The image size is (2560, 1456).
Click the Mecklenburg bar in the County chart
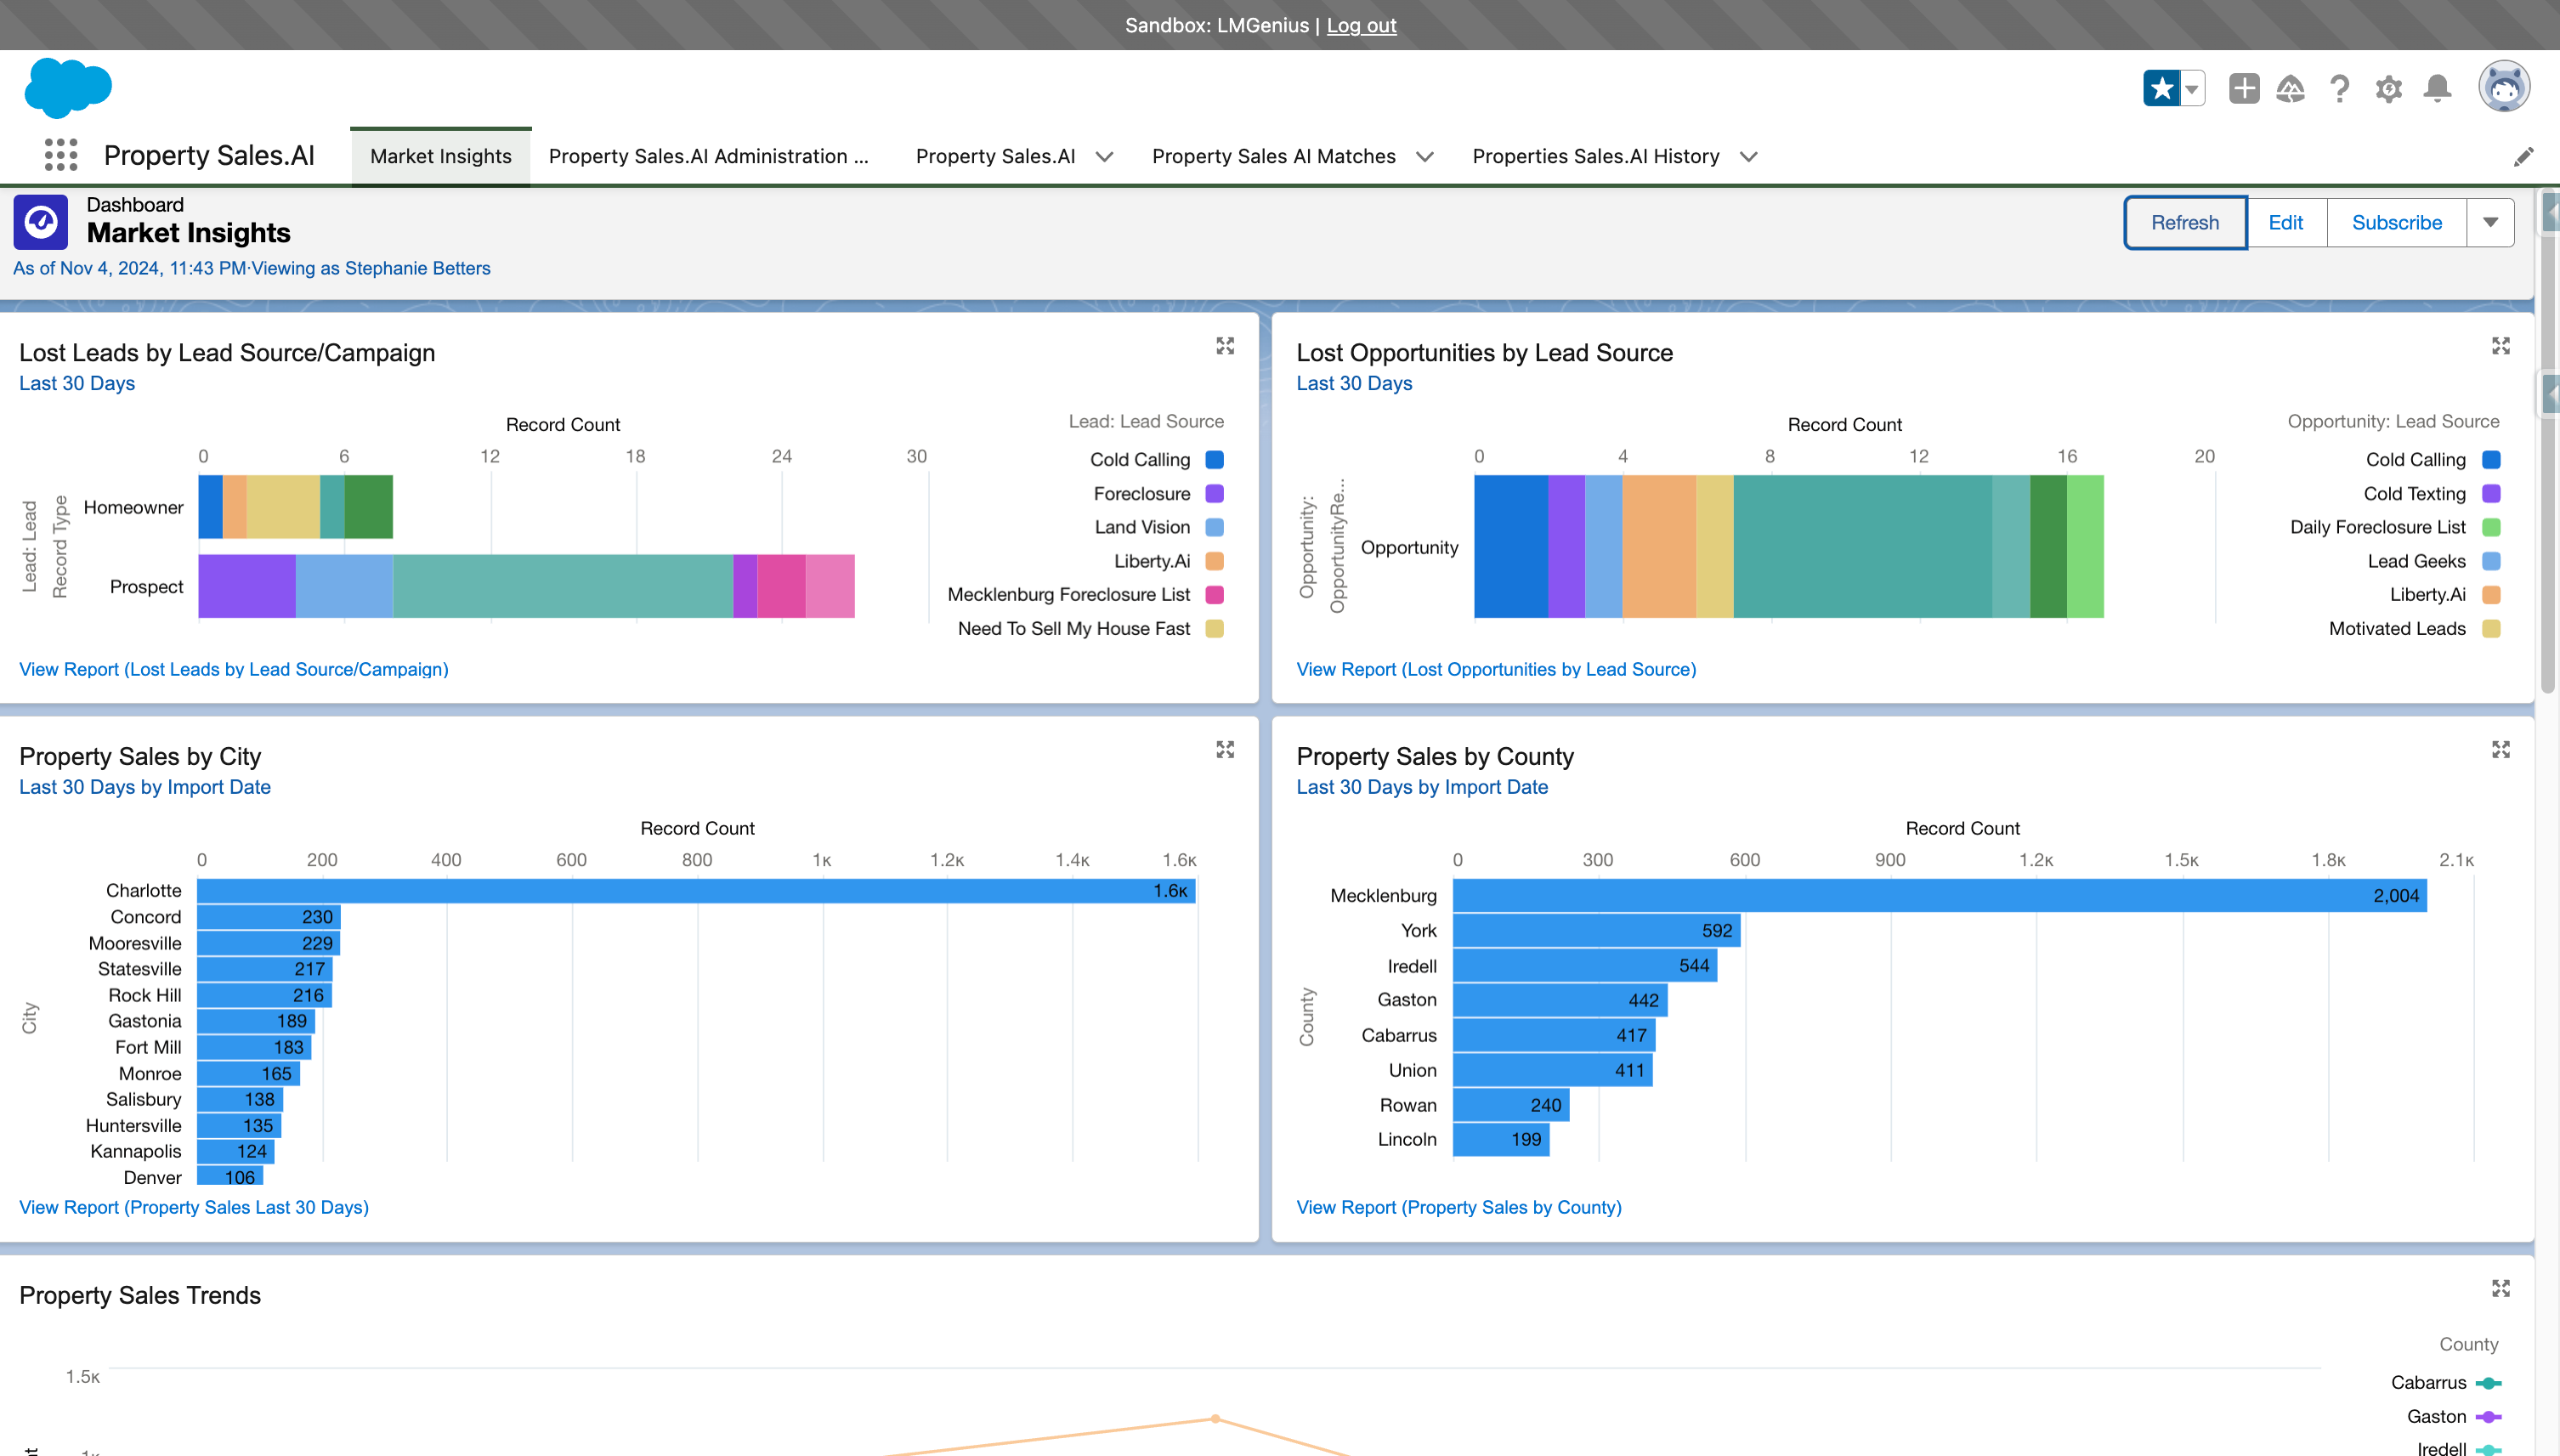(1938, 896)
